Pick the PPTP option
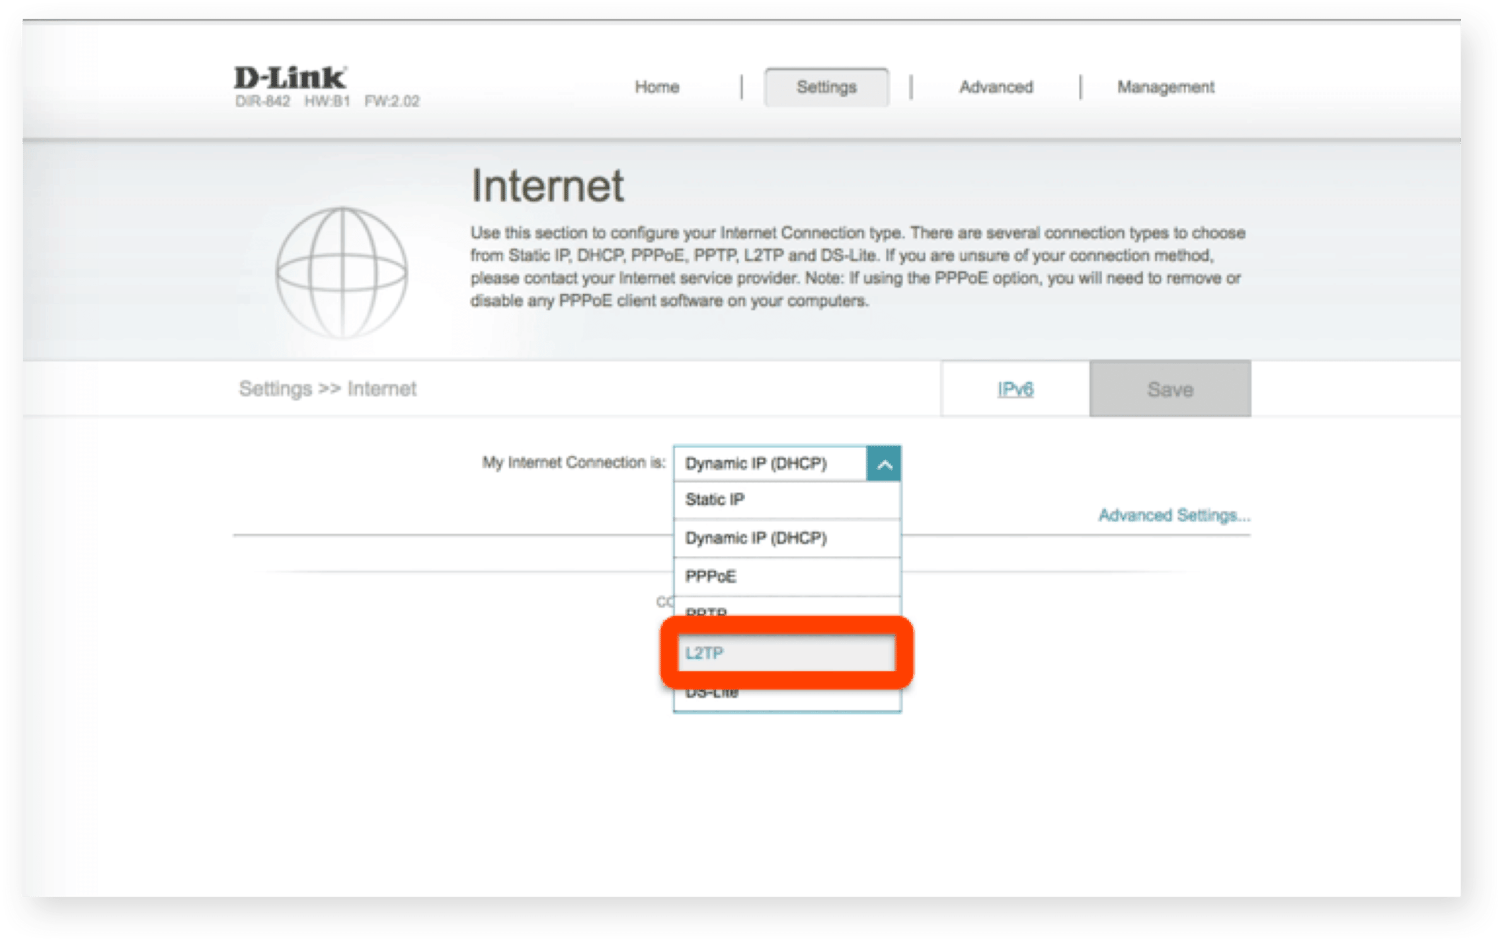This screenshot has width=1500, height=941. pyautogui.click(x=786, y=610)
